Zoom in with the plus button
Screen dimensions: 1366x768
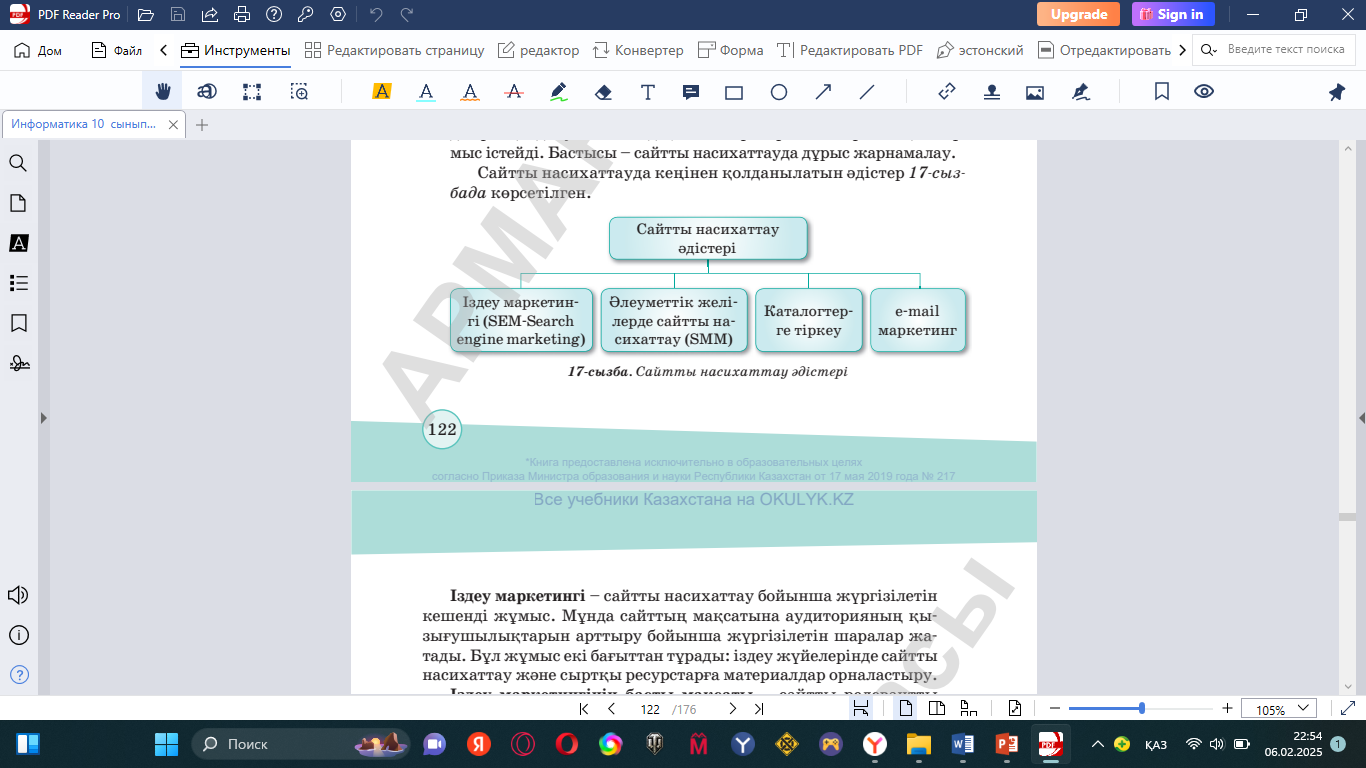(x=1227, y=709)
